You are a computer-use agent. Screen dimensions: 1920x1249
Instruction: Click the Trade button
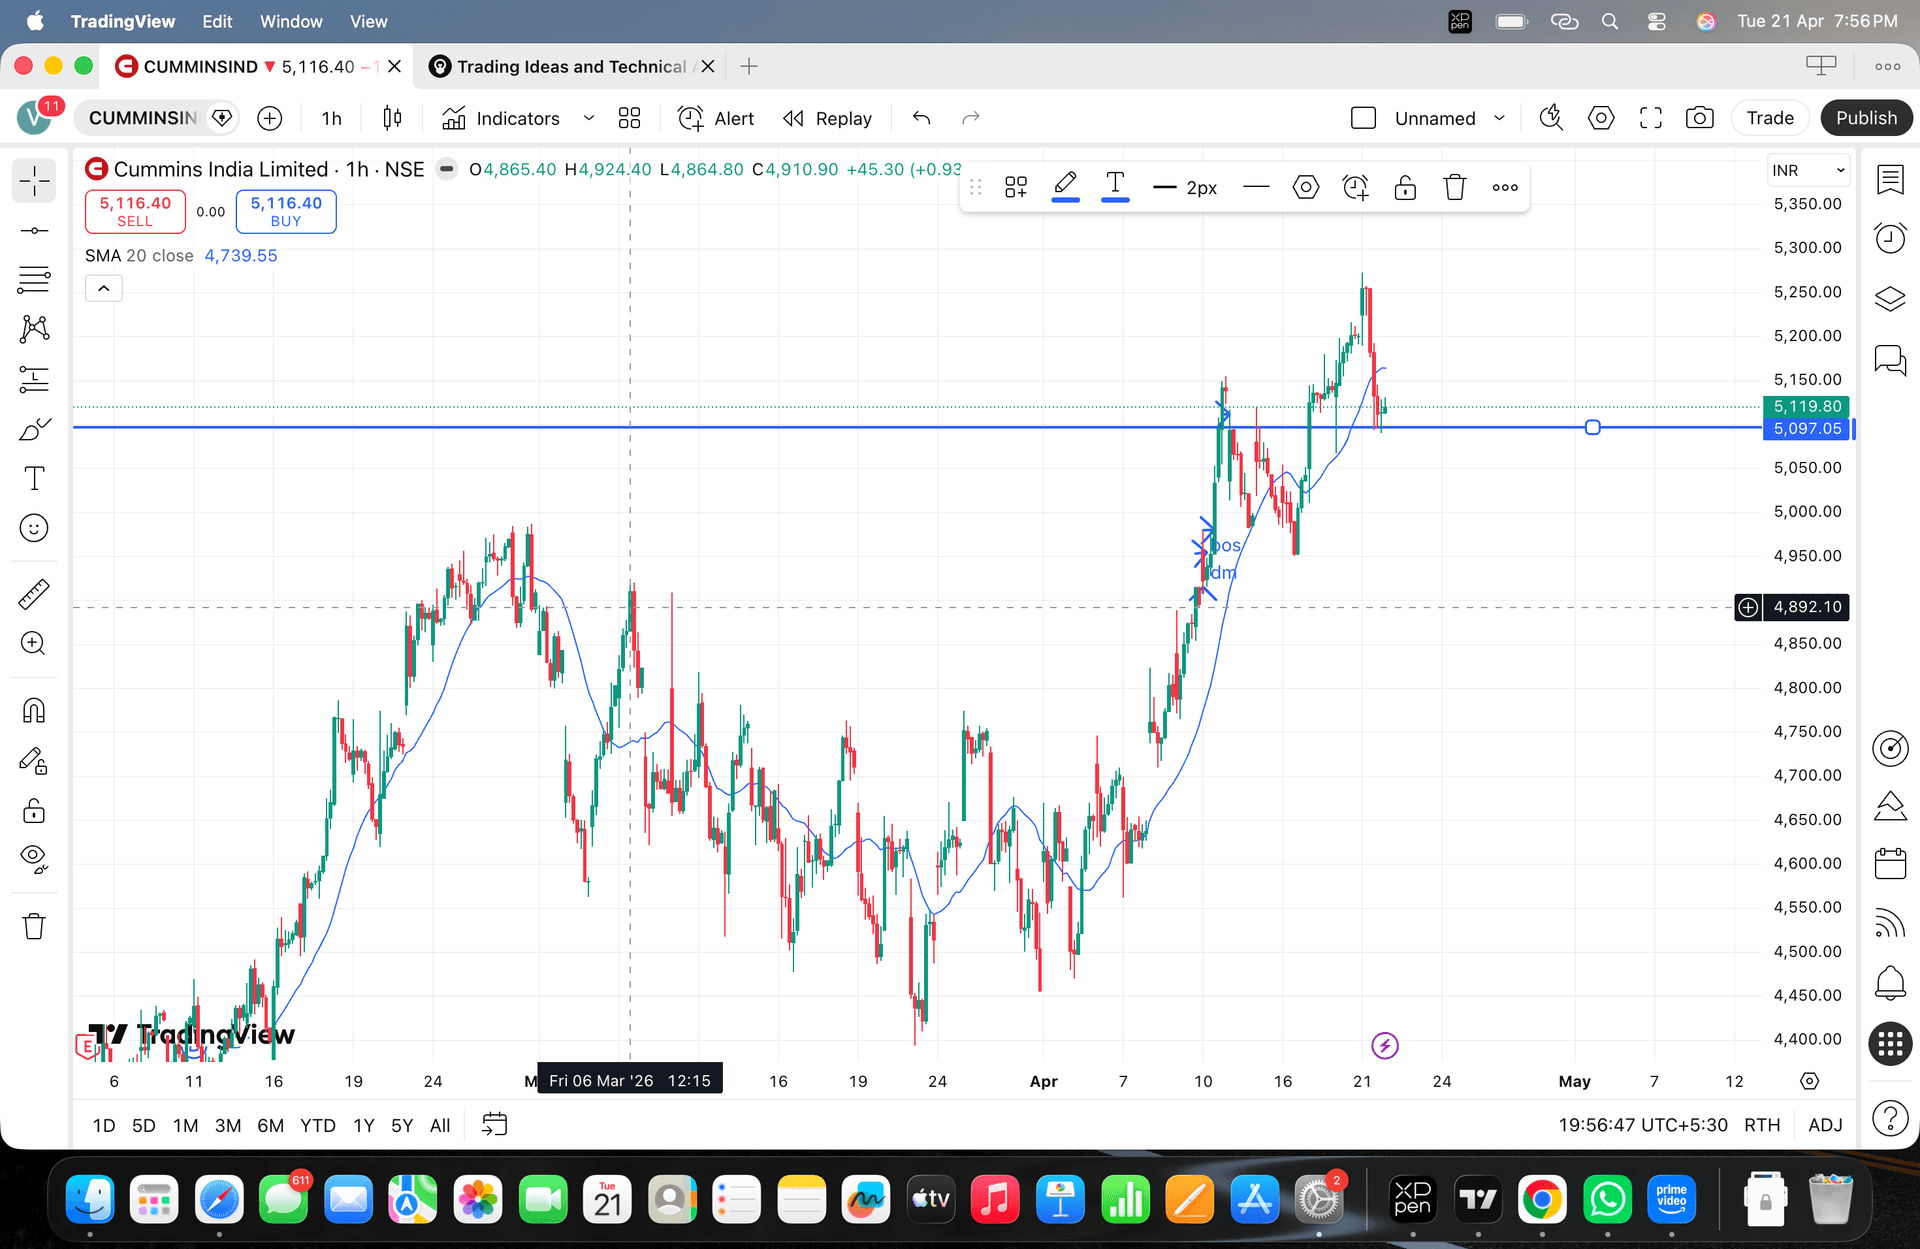pos(1770,118)
